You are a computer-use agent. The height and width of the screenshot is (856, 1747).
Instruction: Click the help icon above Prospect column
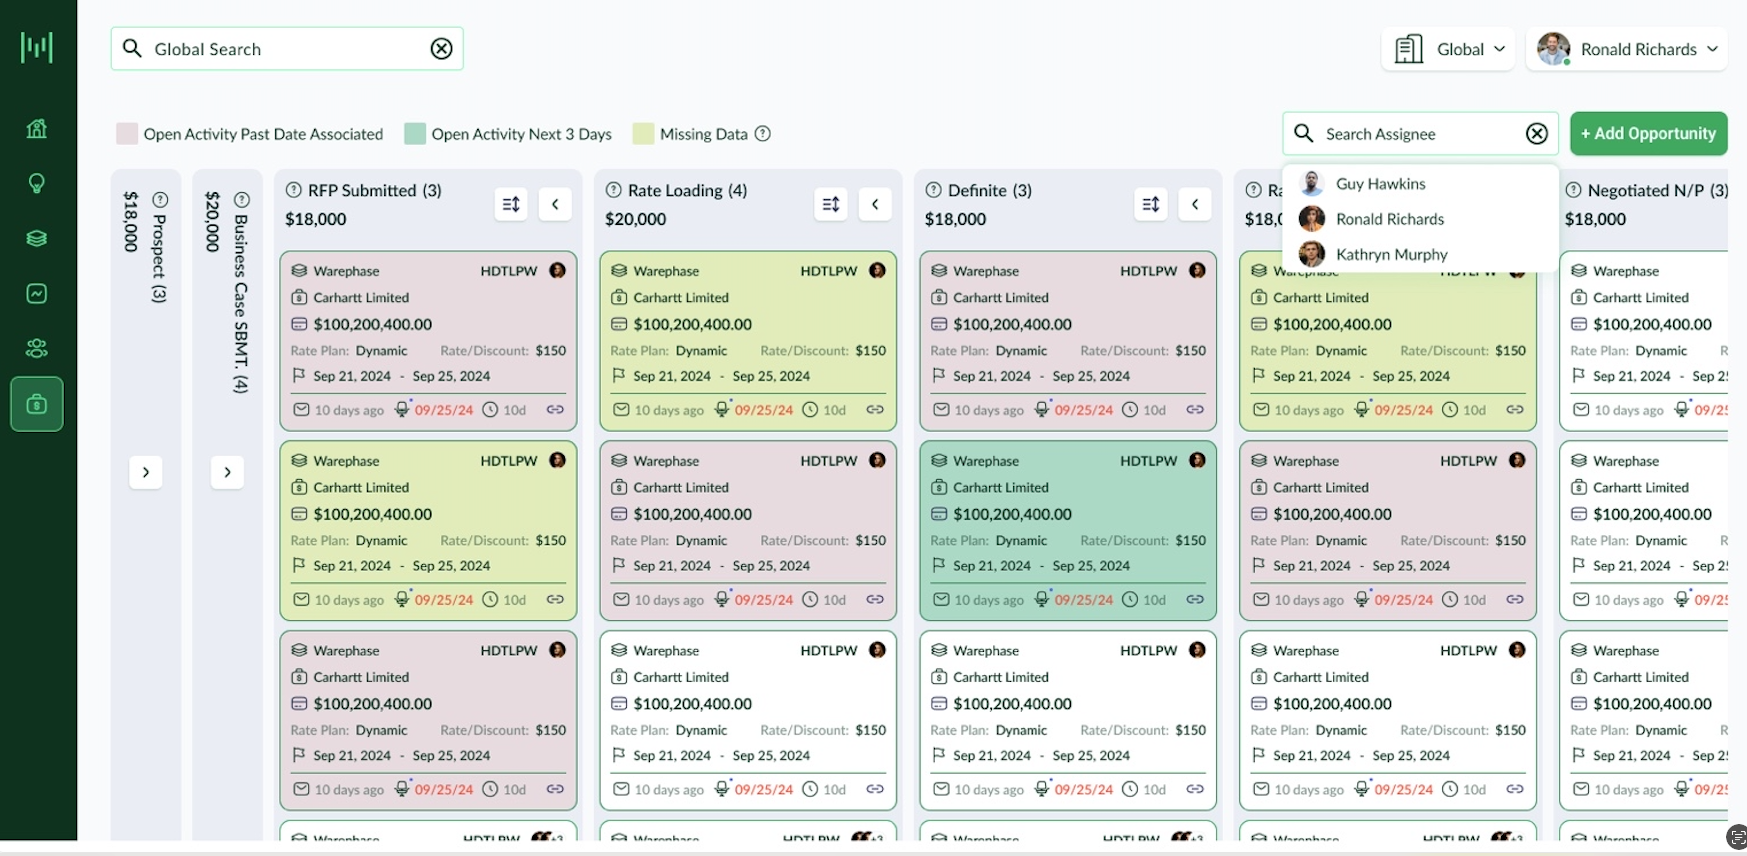click(x=160, y=200)
